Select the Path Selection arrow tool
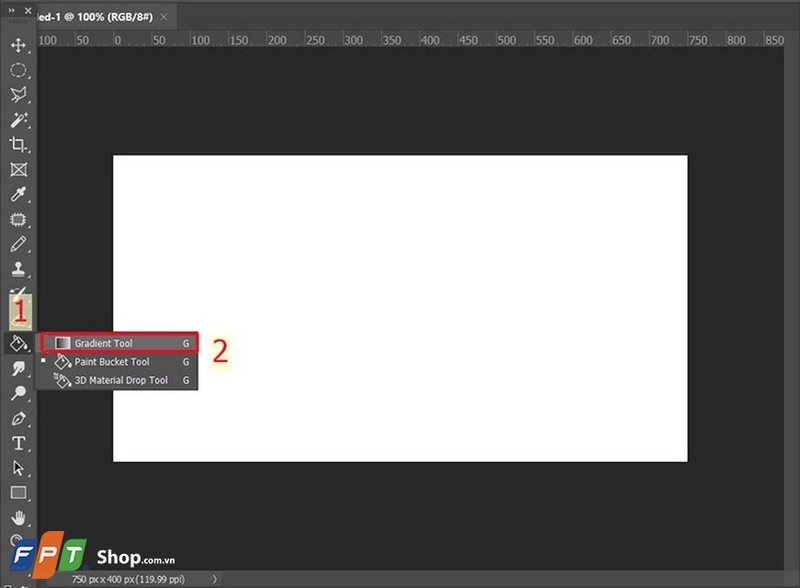The height and width of the screenshot is (588, 800). (x=18, y=468)
